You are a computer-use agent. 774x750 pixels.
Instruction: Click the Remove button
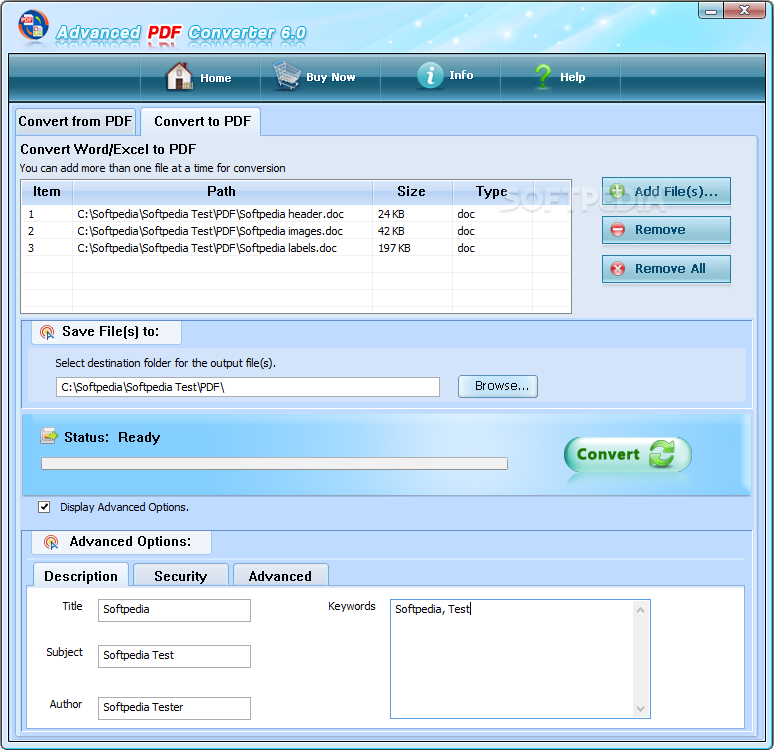point(666,230)
